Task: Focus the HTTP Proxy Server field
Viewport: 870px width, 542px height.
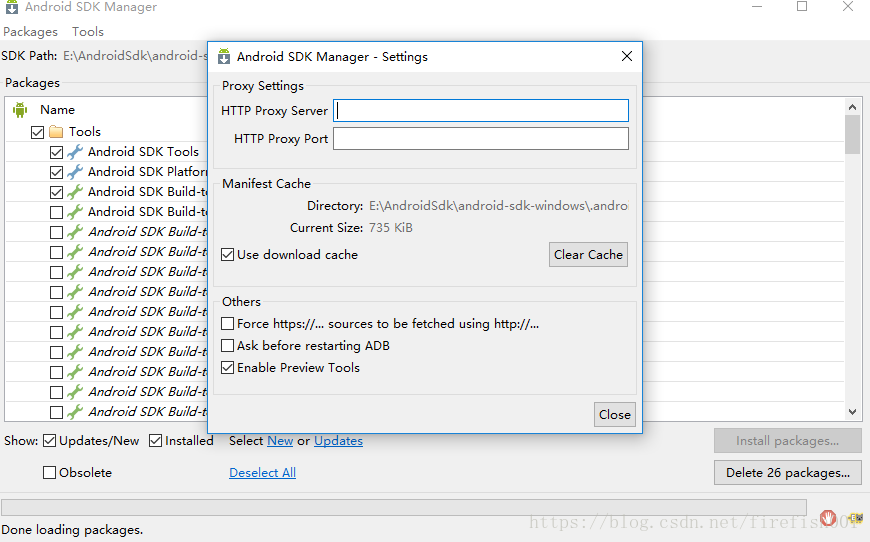Action: click(480, 110)
